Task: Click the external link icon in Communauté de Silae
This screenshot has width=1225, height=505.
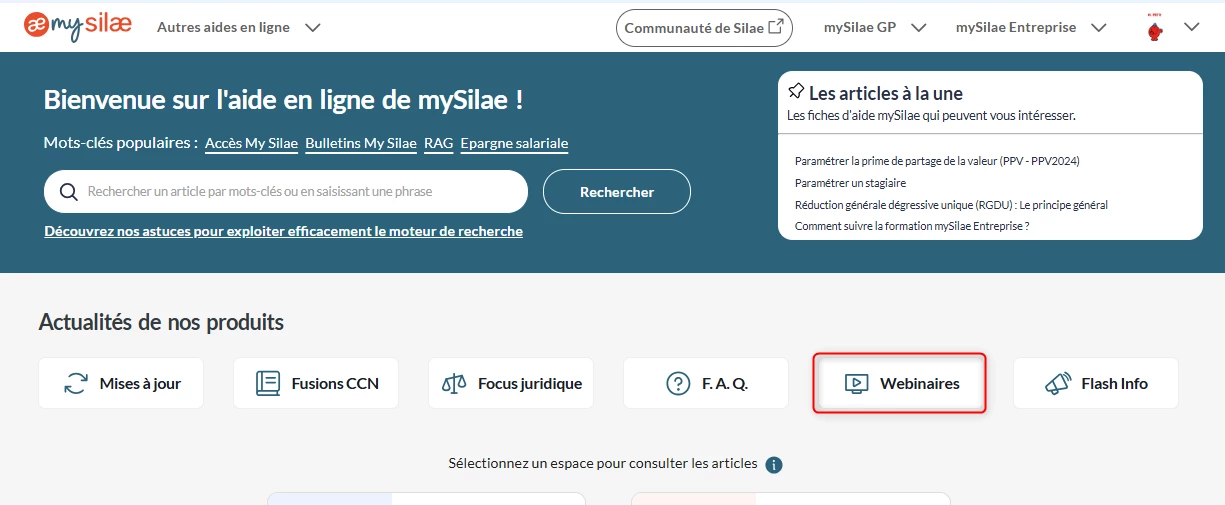Action: pyautogui.click(x=775, y=27)
